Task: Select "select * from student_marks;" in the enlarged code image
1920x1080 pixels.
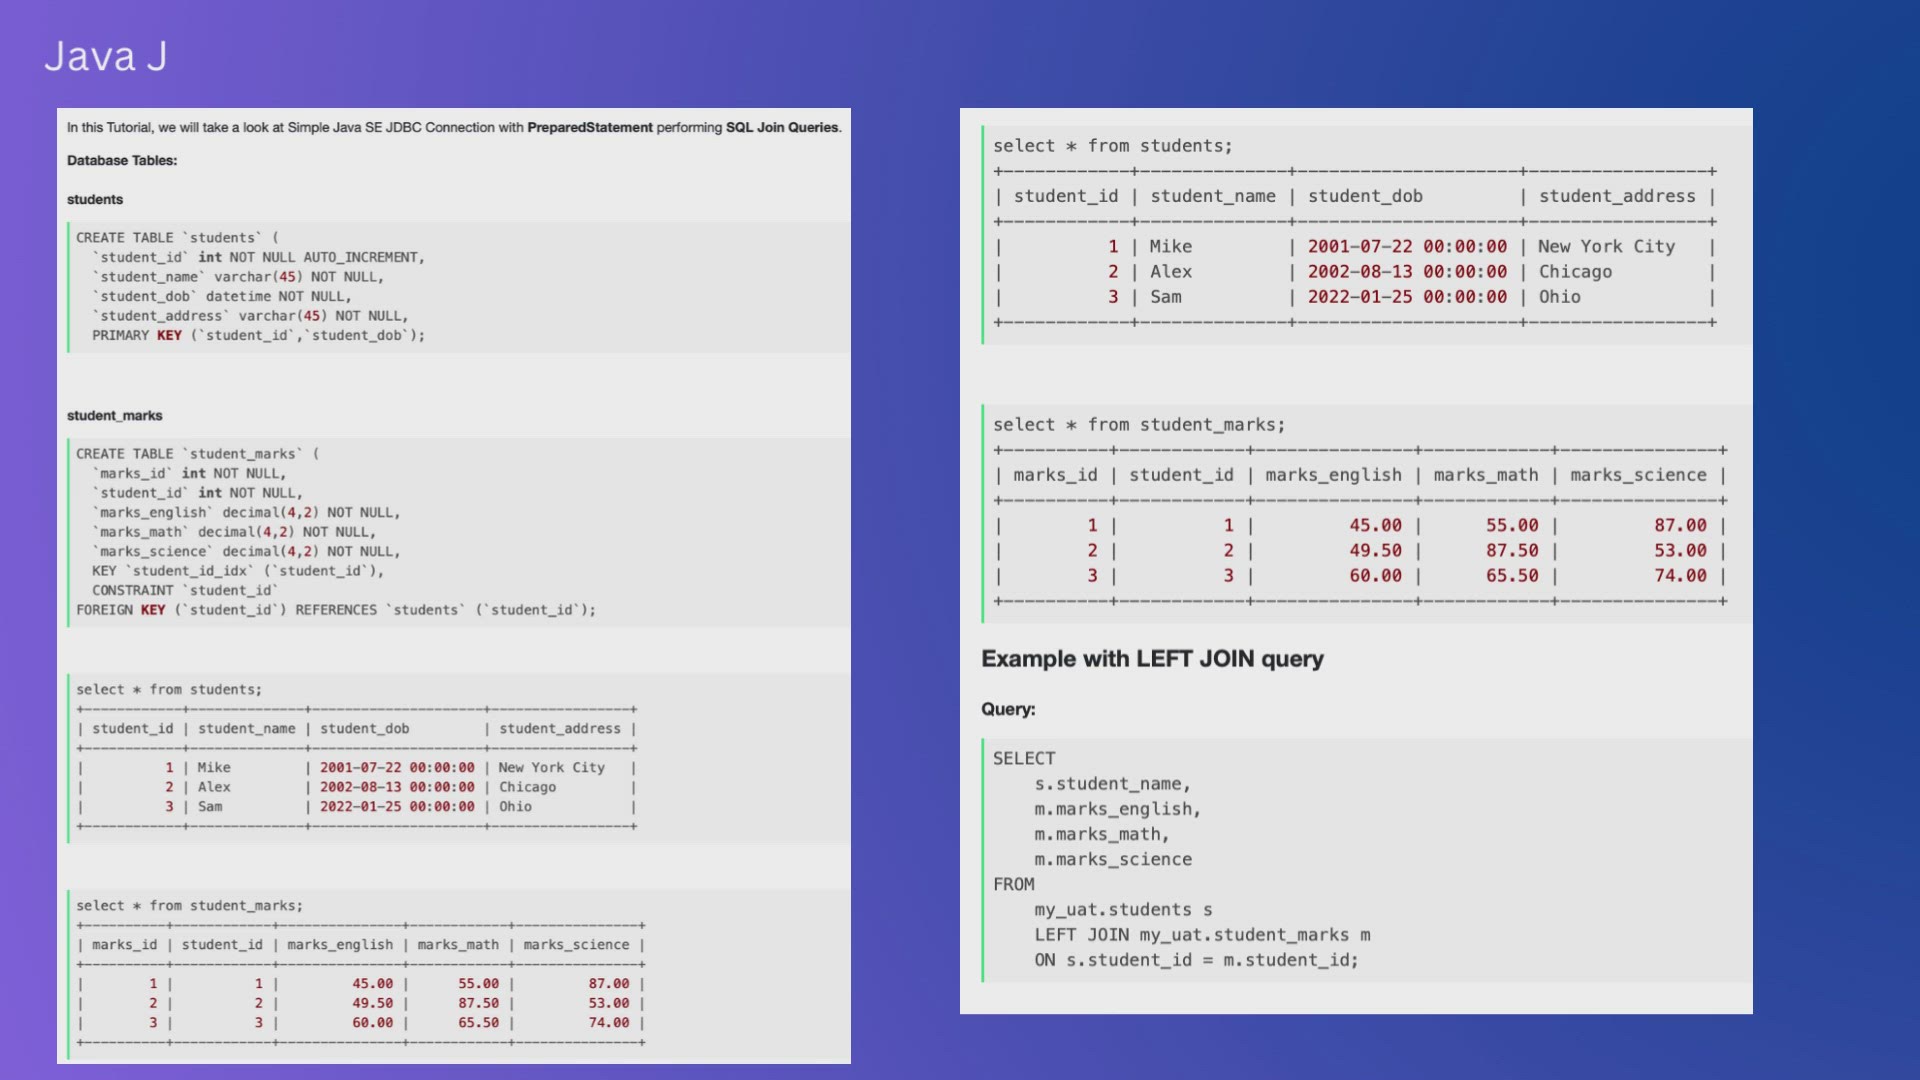Action: click(x=1139, y=425)
